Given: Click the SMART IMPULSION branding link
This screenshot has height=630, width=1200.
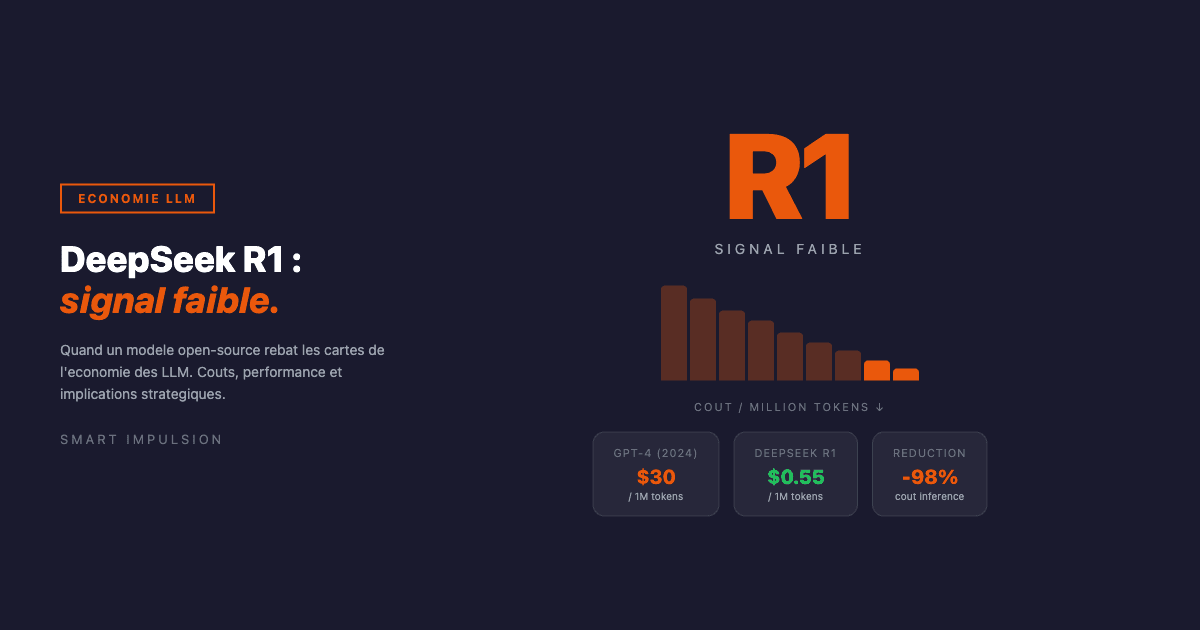Looking at the screenshot, I should (141, 439).
